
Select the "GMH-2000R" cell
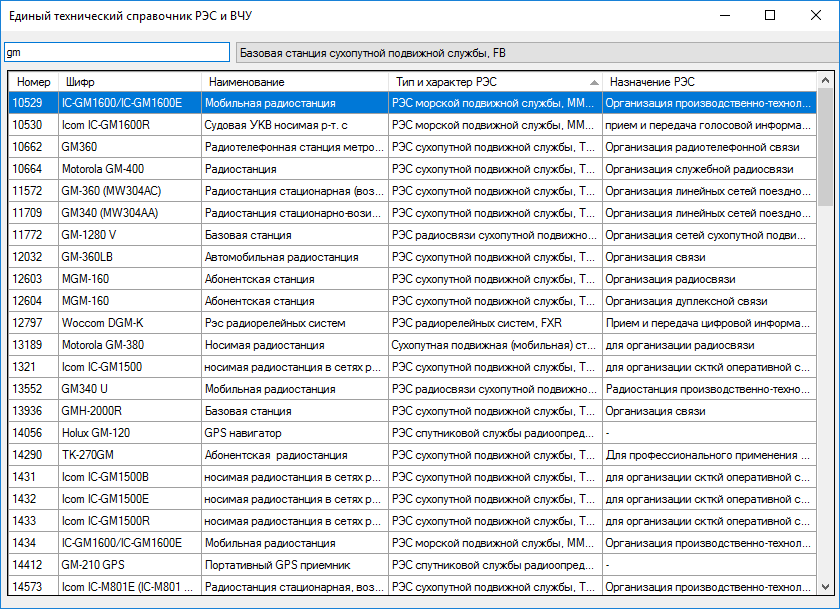click(x=130, y=410)
